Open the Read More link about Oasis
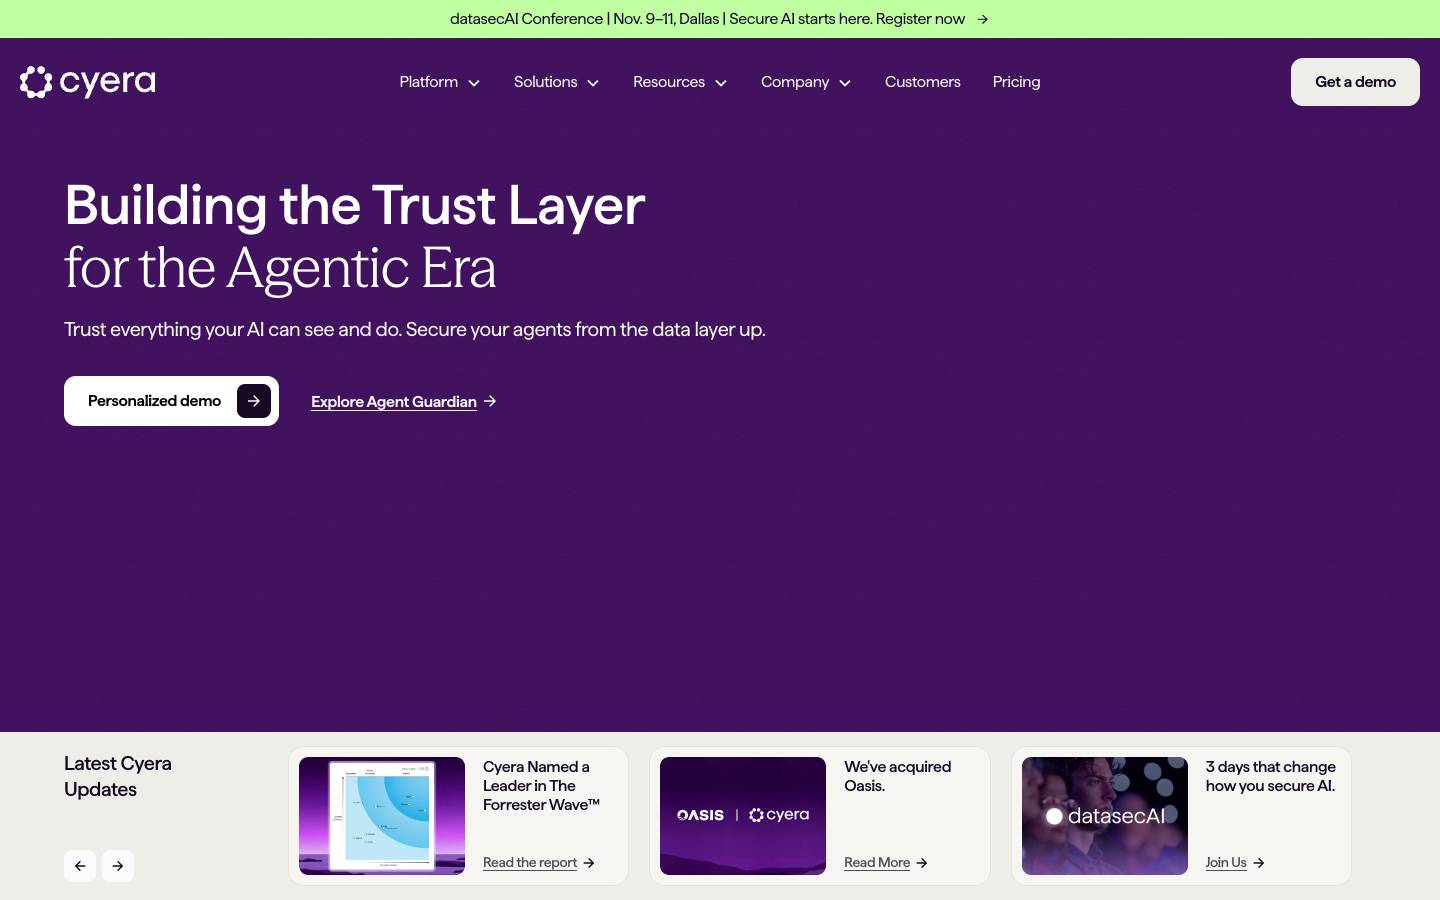 pyautogui.click(x=877, y=863)
